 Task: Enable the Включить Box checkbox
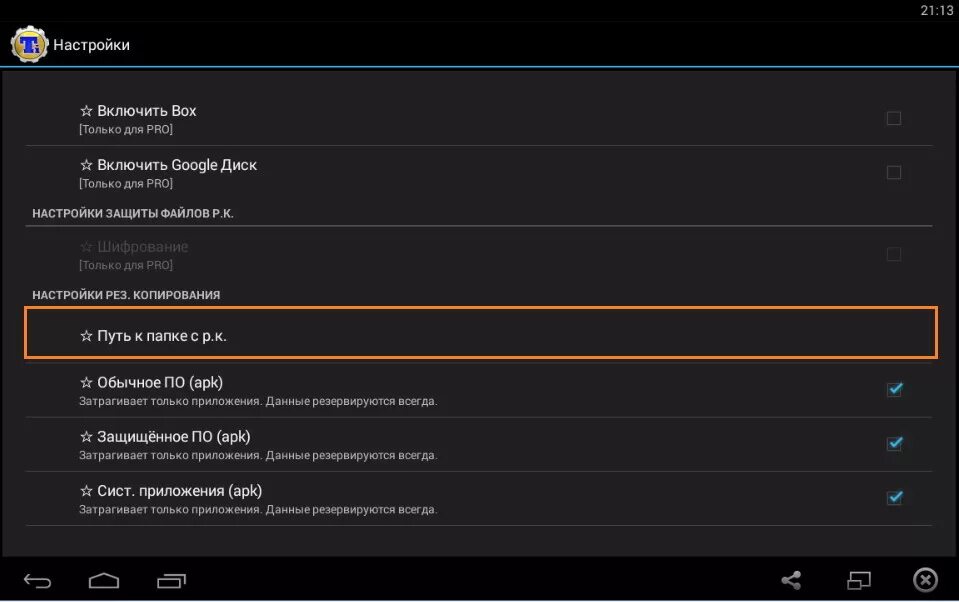point(894,118)
